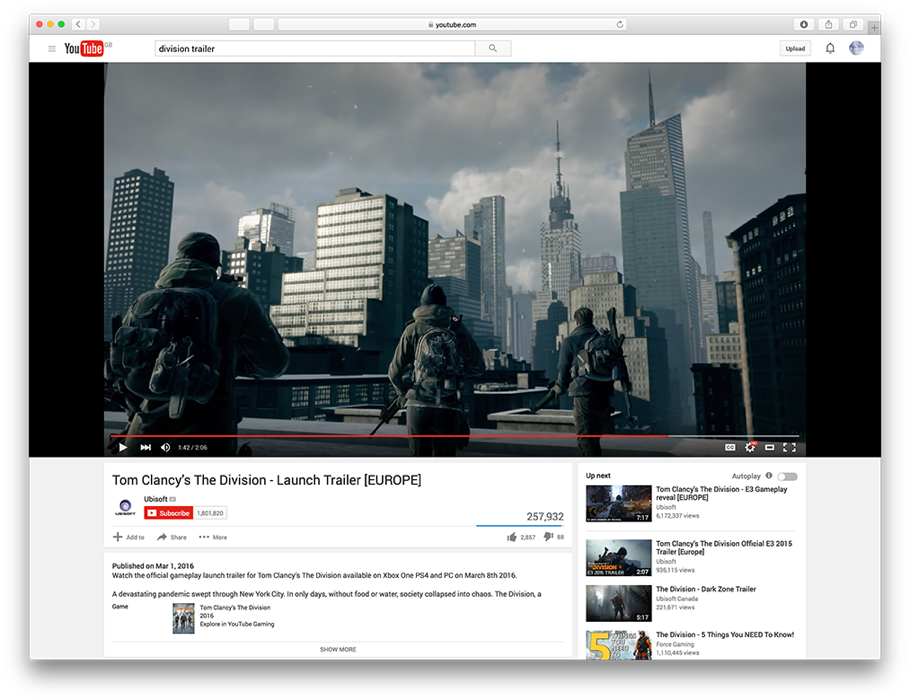Go back in Safari
The image size is (910, 700).
[x=78, y=24]
